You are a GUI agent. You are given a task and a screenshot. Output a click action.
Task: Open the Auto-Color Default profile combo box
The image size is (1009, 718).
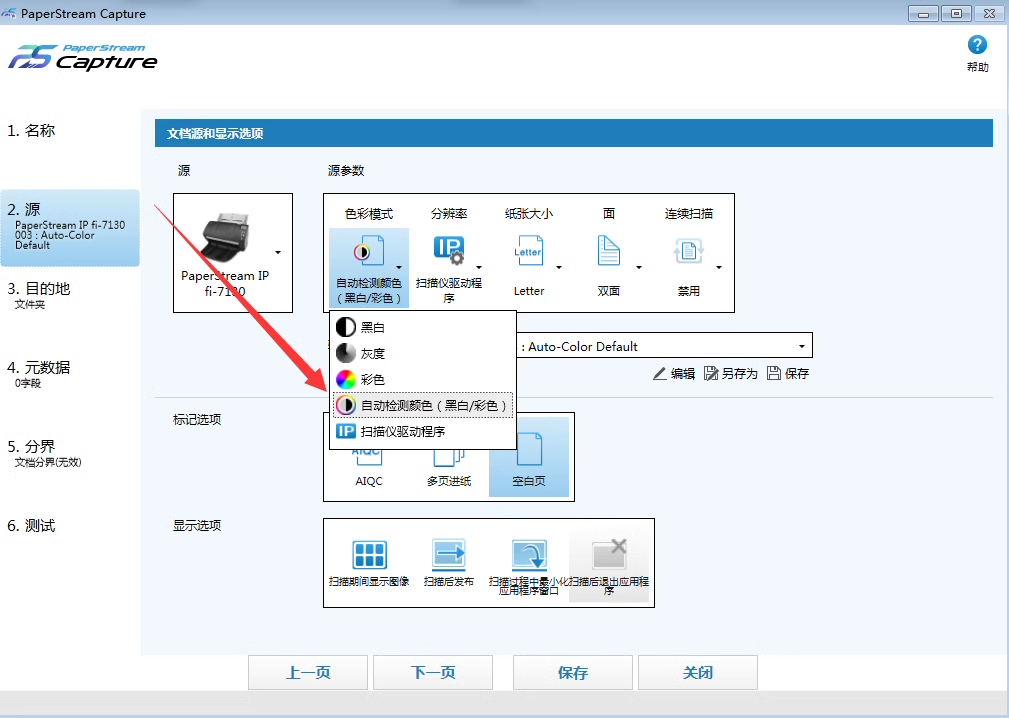664,346
